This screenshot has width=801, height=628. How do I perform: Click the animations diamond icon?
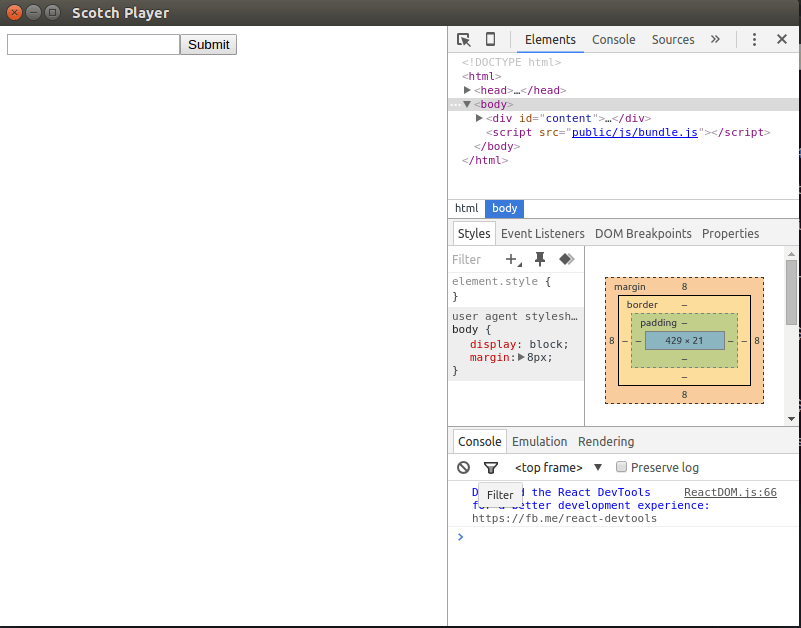pyautogui.click(x=567, y=259)
